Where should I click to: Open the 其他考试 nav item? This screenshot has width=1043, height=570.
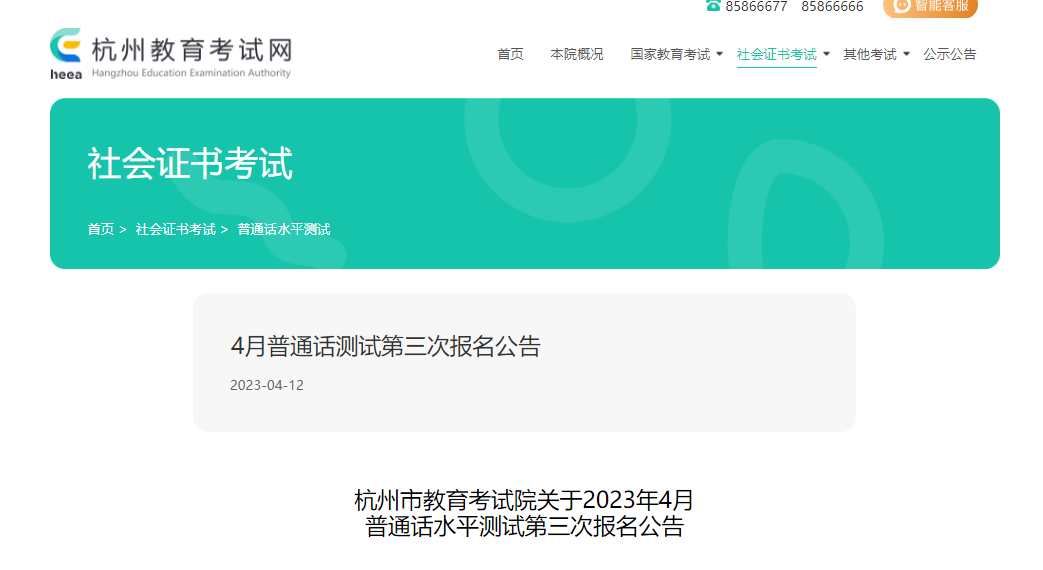tap(870, 55)
